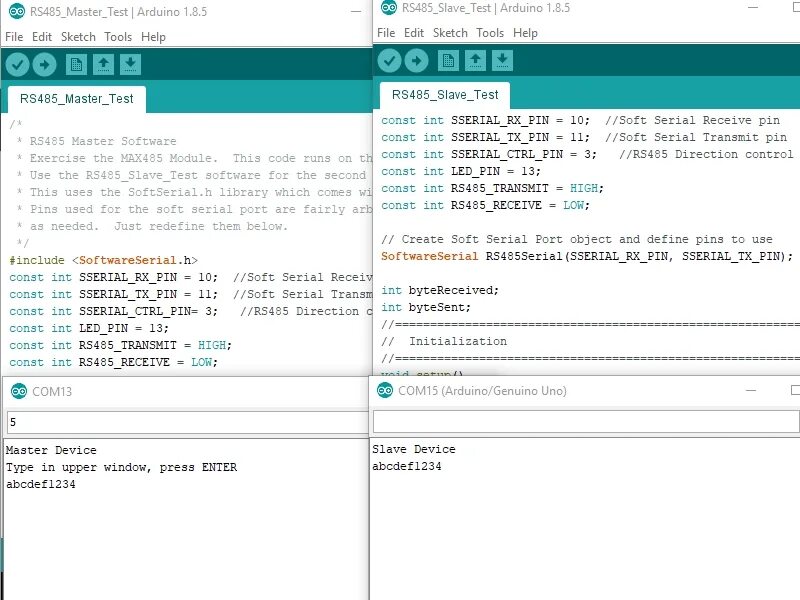
Task: Click "#include <SoftwareSerial.h>" line in Master code
Action: coord(104,260)
